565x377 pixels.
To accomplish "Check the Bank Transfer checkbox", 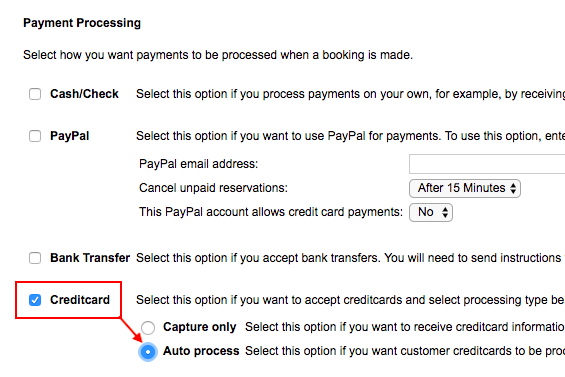I will point(35,258).
